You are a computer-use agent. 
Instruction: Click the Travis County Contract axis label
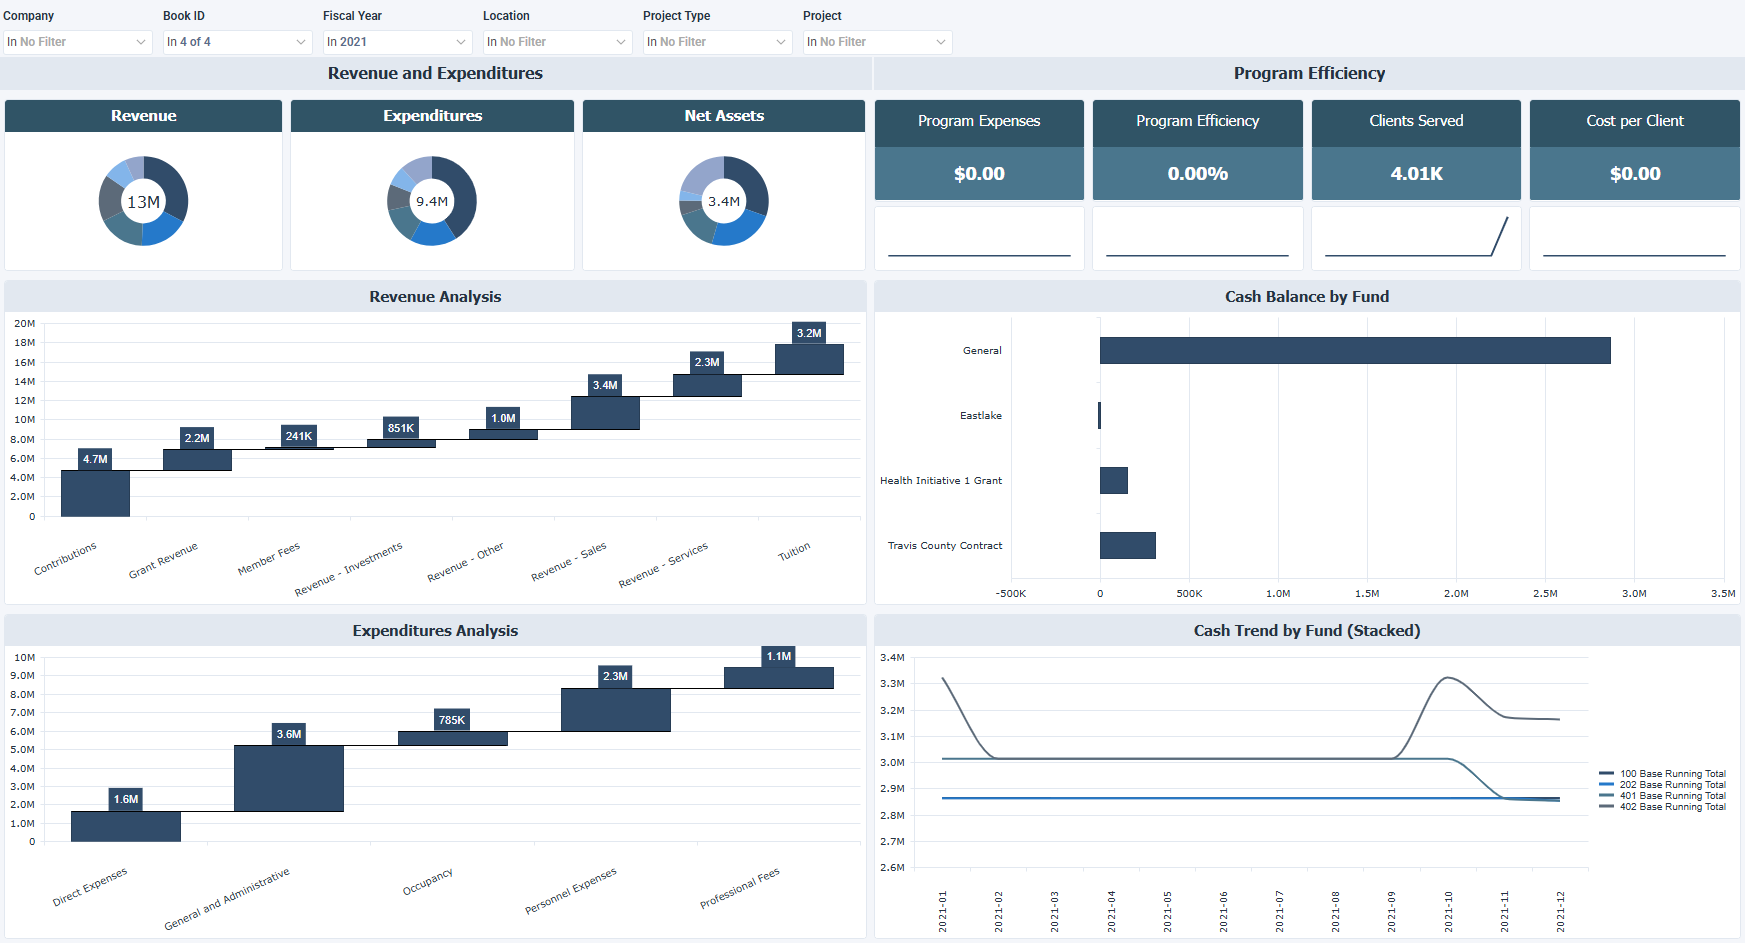tap(945, 546)
